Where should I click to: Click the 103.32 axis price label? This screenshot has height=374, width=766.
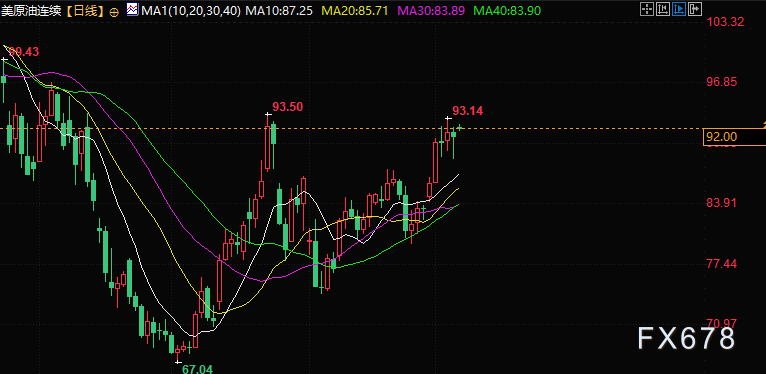(726, 21)
